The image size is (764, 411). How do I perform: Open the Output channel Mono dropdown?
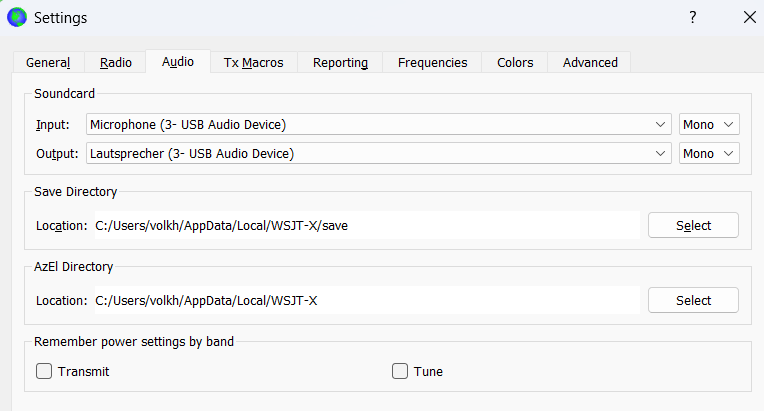(x=709, y=153)
